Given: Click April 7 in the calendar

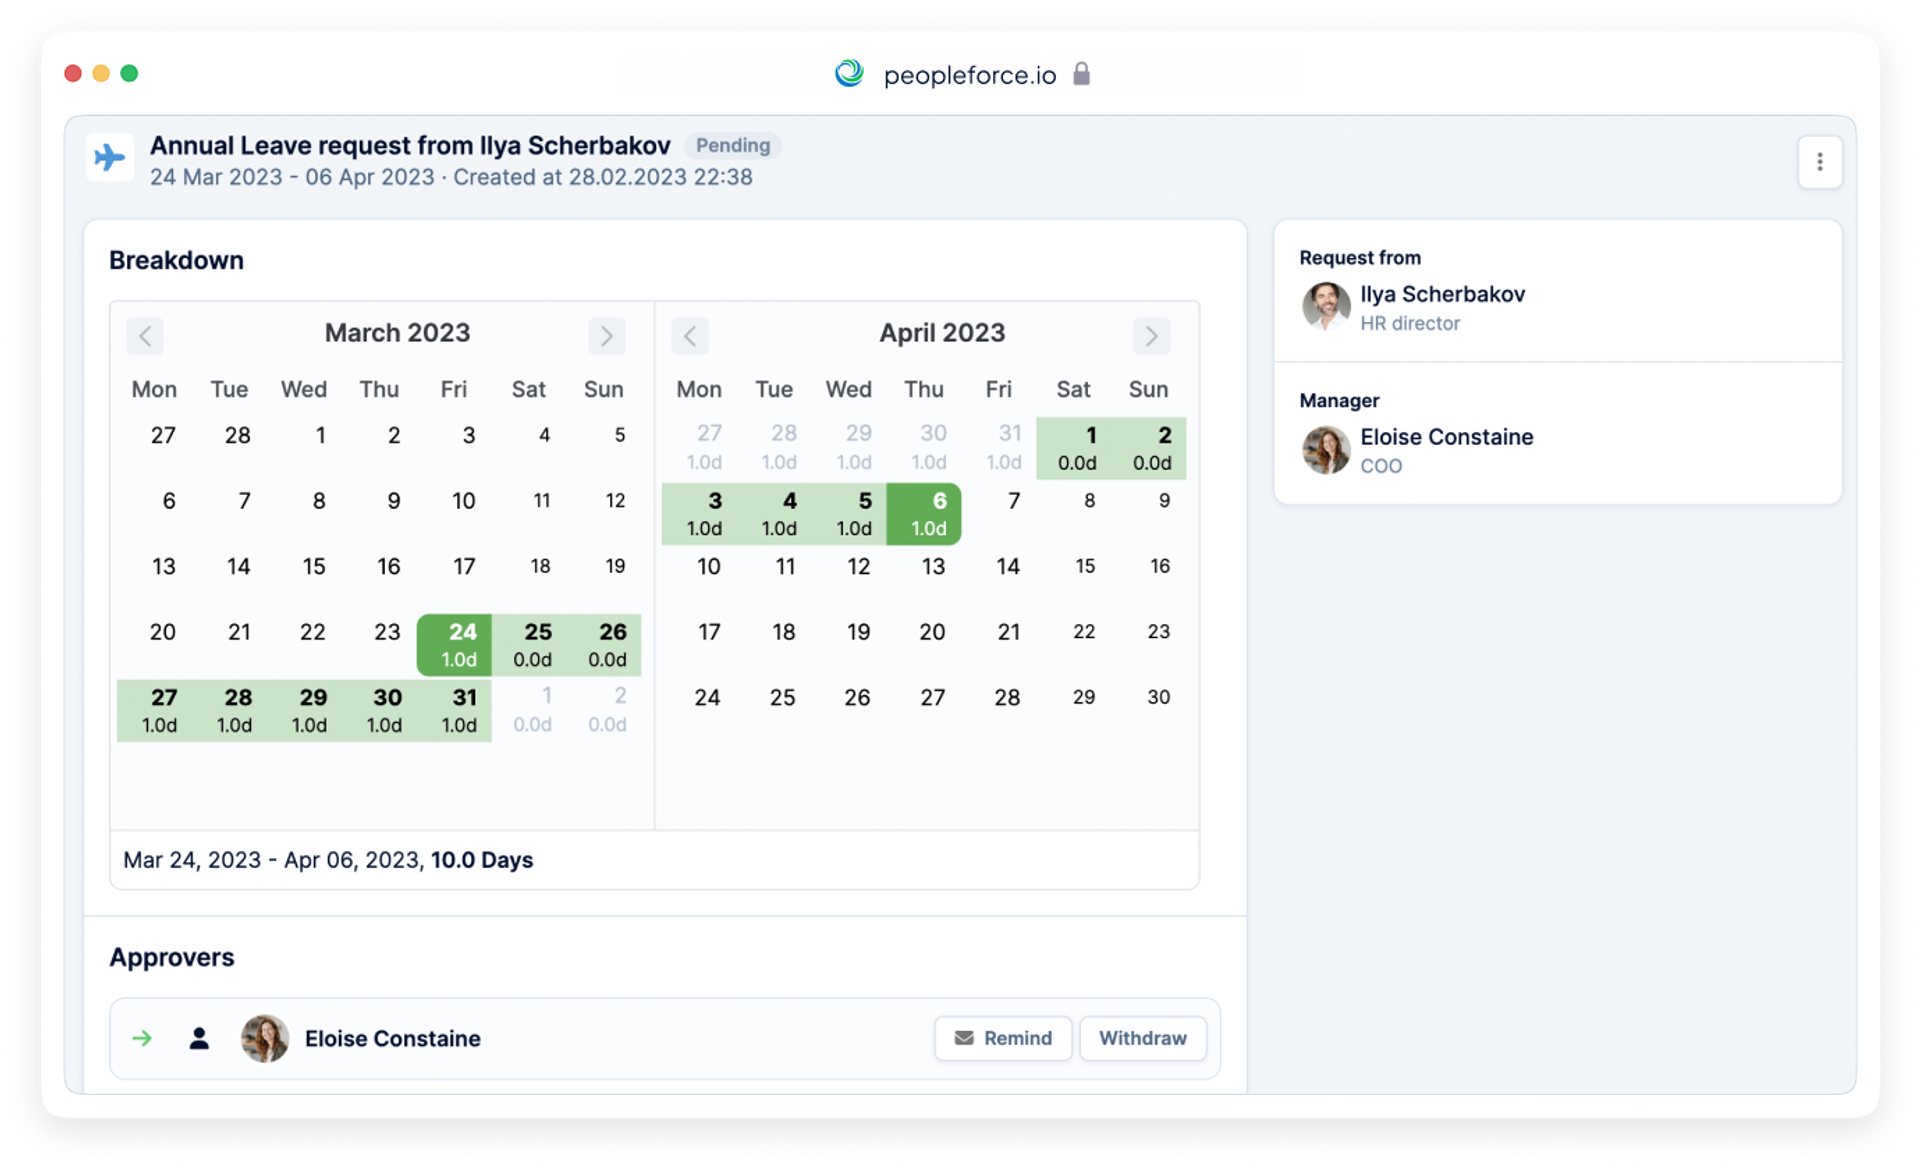Looking at the screenshot, I should (x=1013, y=501).
